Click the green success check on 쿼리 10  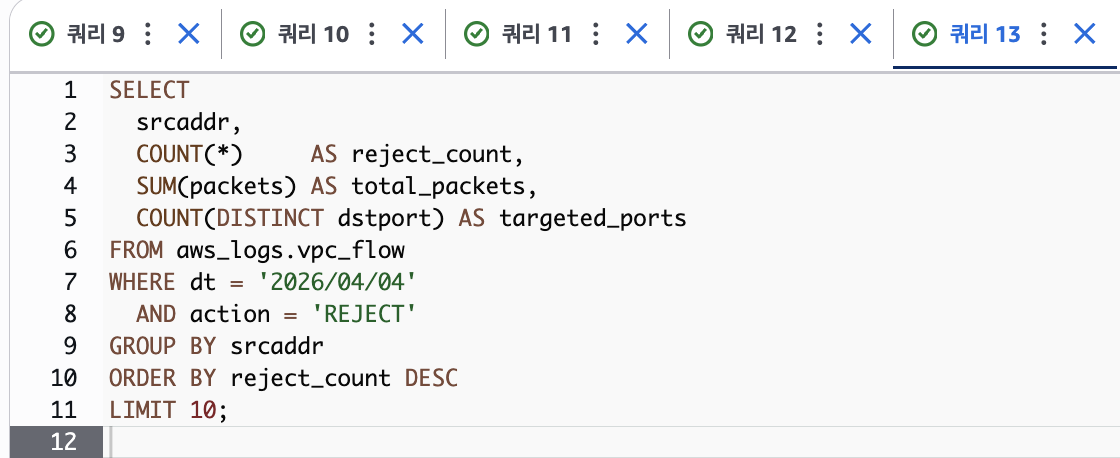point(253,34)
